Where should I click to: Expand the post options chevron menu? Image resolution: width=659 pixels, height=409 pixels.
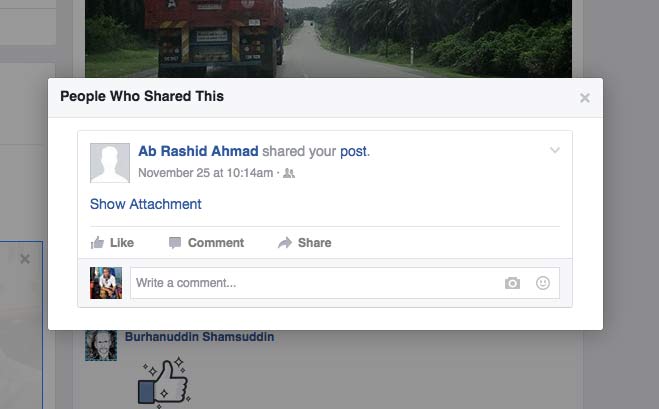point(555,150)
